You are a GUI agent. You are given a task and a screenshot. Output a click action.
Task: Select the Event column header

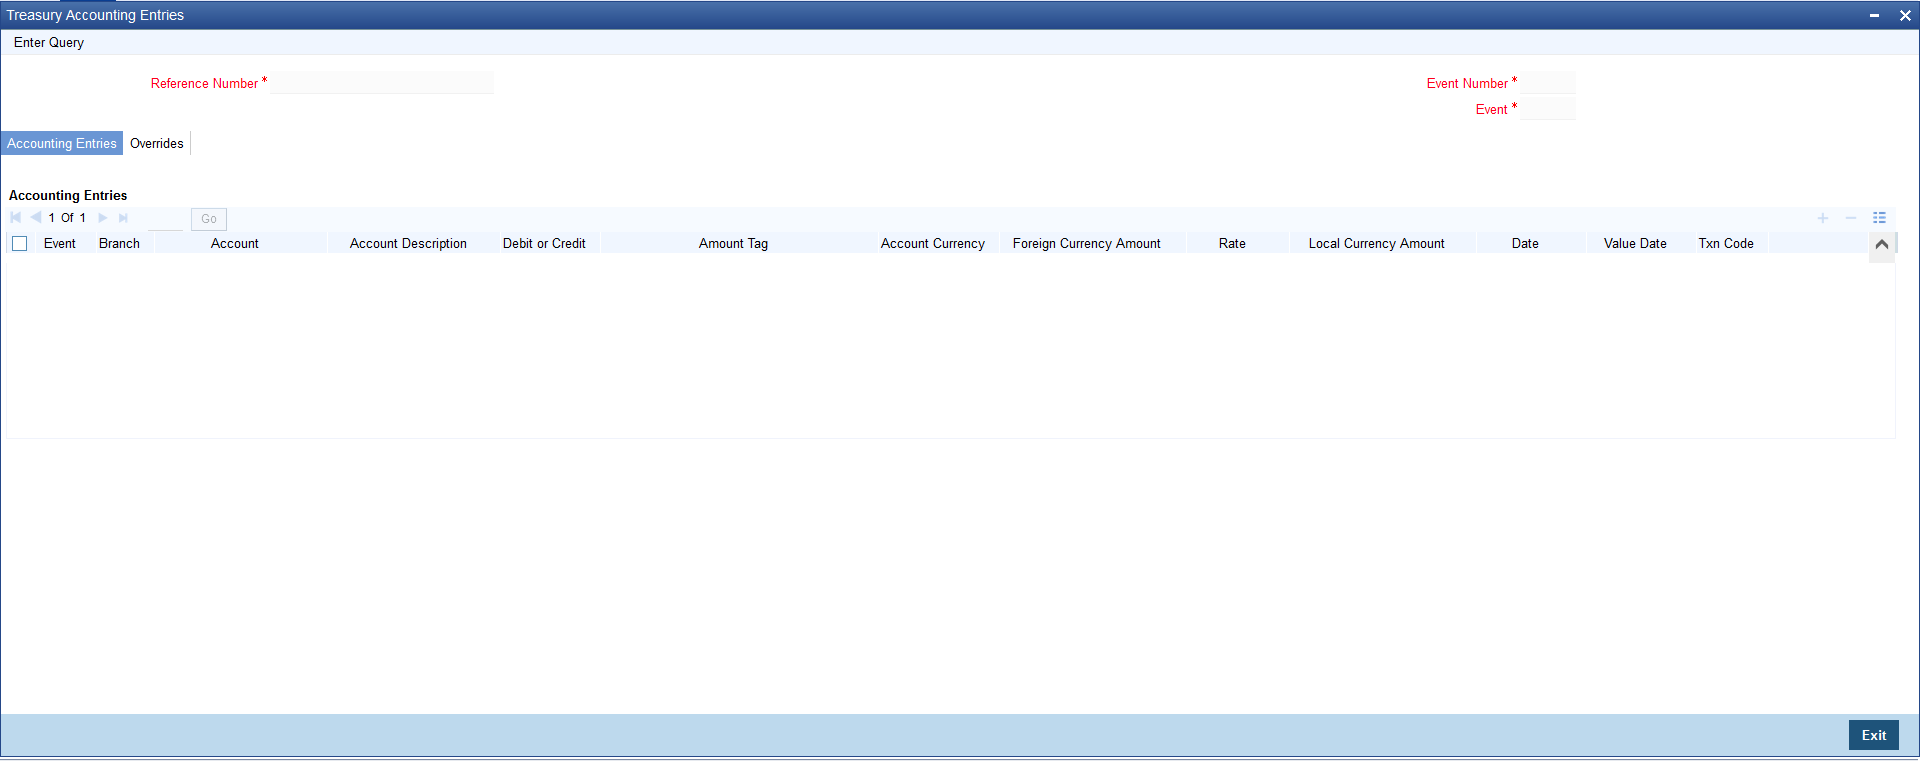point(60,244)
